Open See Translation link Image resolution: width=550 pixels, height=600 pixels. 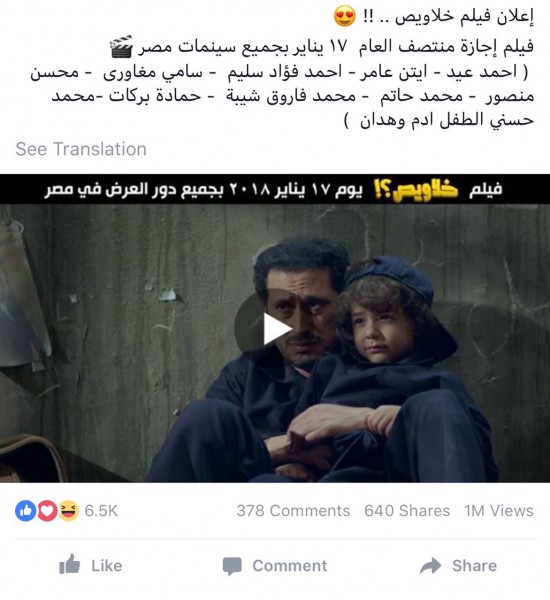(81, 149)
